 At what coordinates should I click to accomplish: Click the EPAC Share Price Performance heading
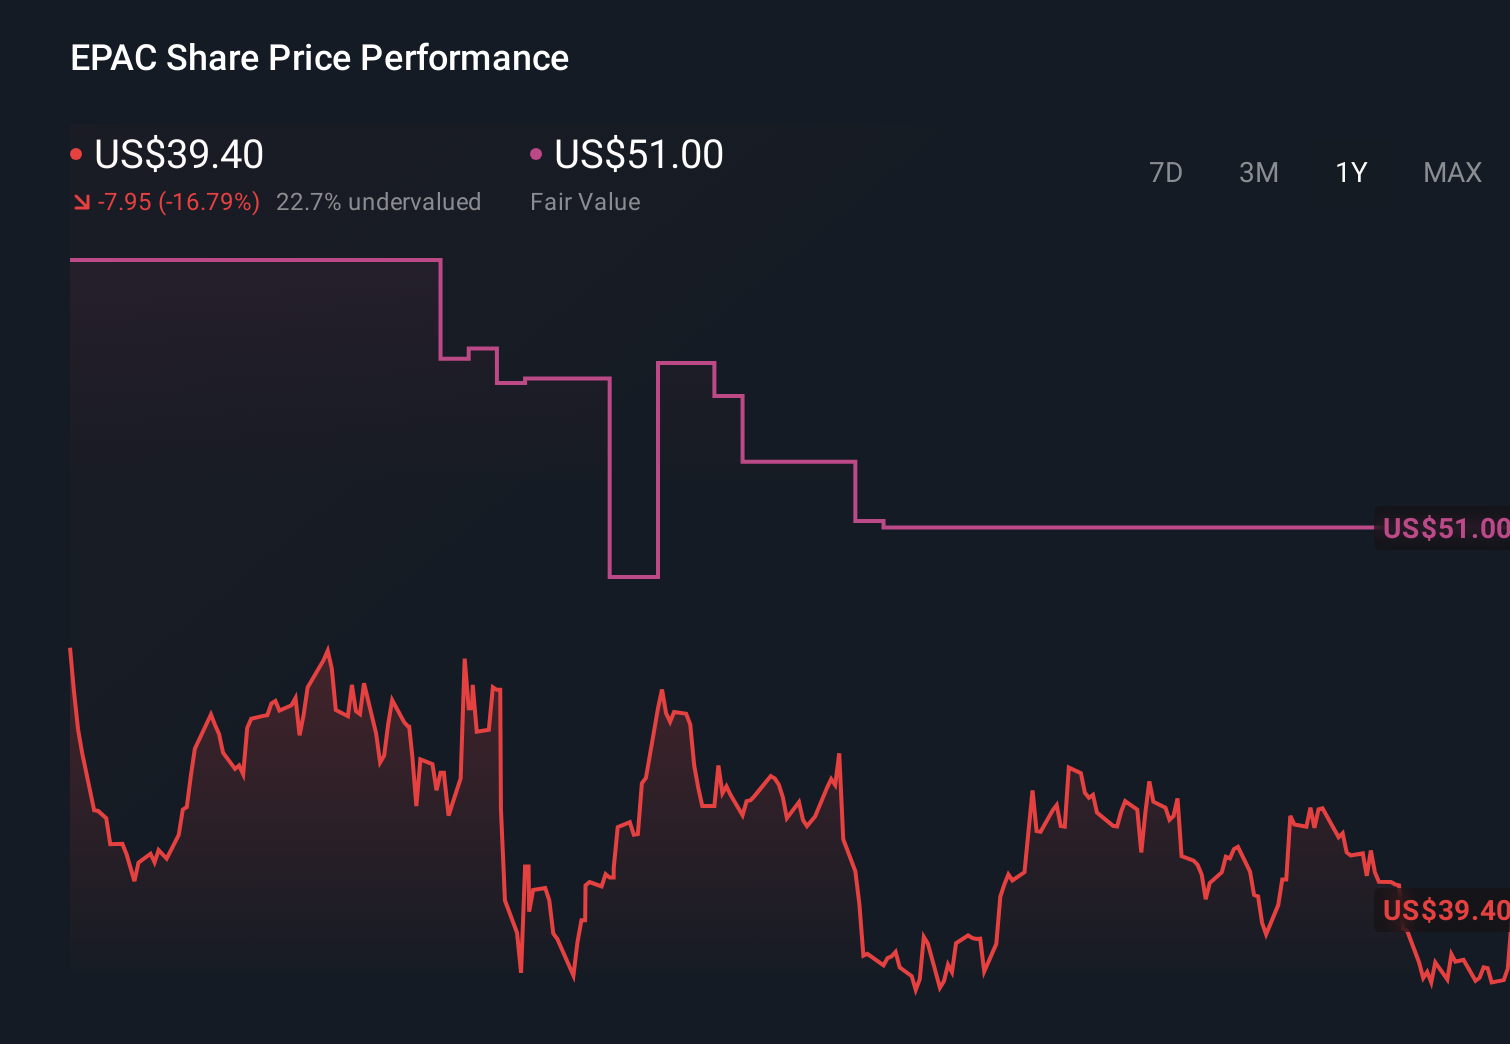[x=319, y=57]
